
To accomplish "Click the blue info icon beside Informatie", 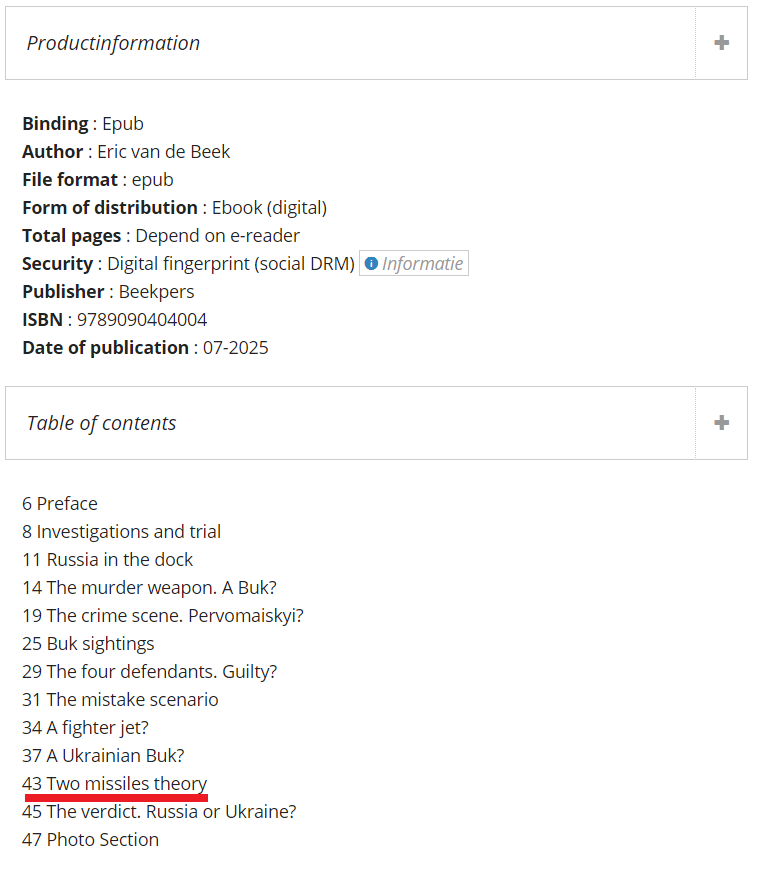I will point(371,263).
